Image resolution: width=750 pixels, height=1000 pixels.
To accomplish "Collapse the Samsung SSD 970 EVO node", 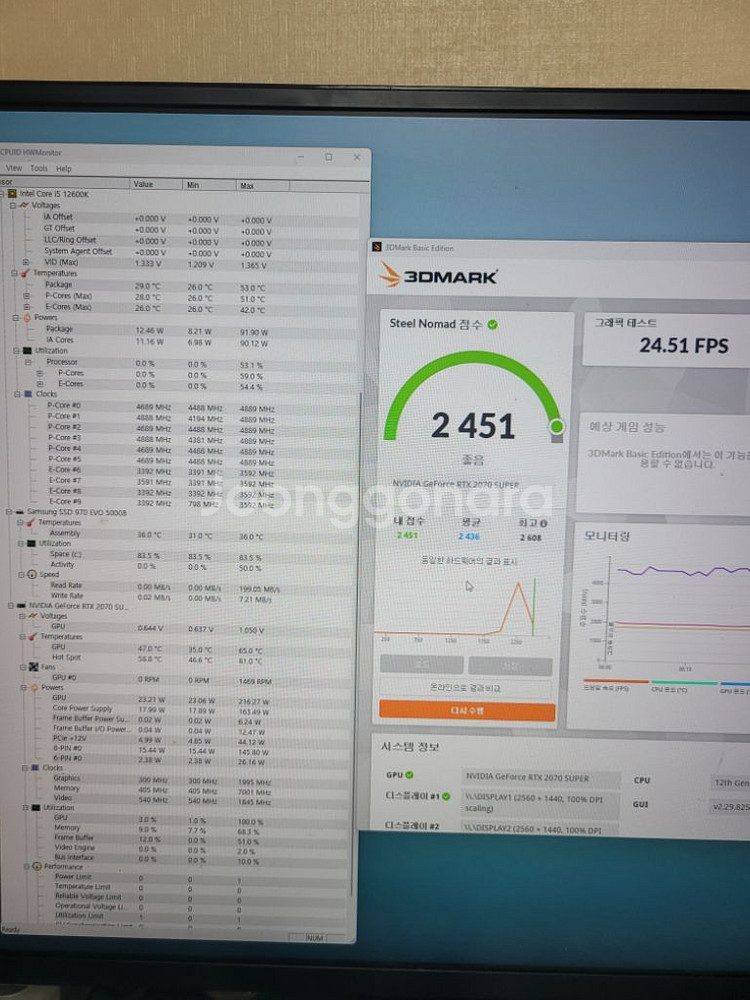I will pyautogui.click(x=8, y=511).
